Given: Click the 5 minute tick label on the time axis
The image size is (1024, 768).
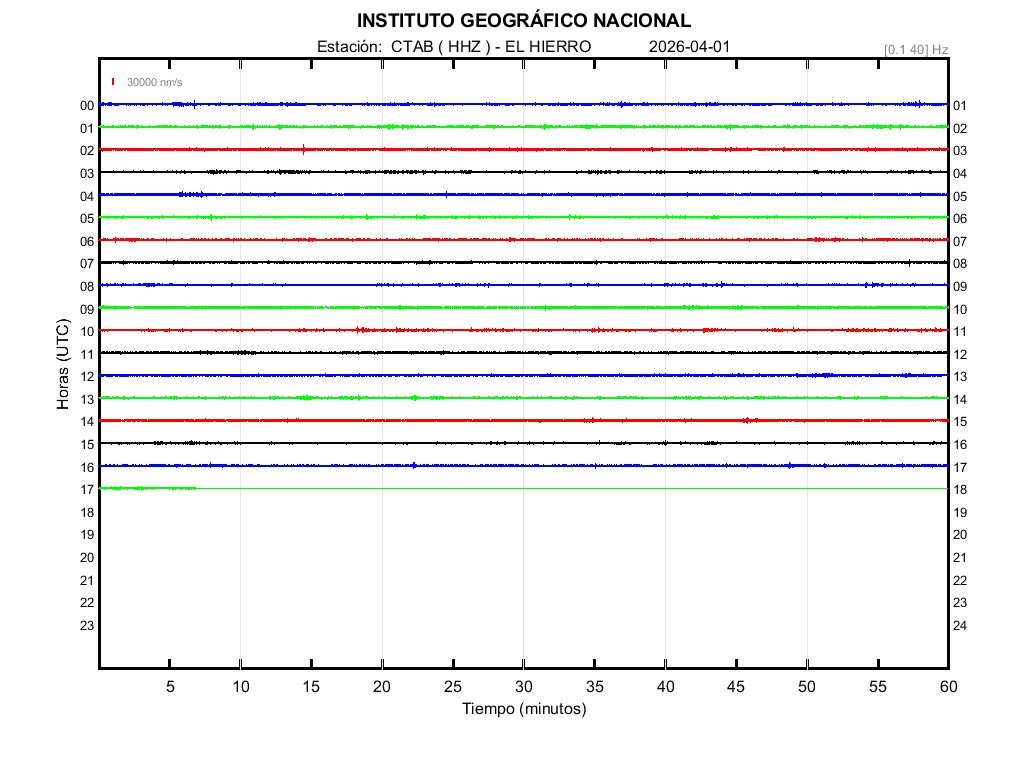Looking at the screenshot, I should [x=170, y=687].
